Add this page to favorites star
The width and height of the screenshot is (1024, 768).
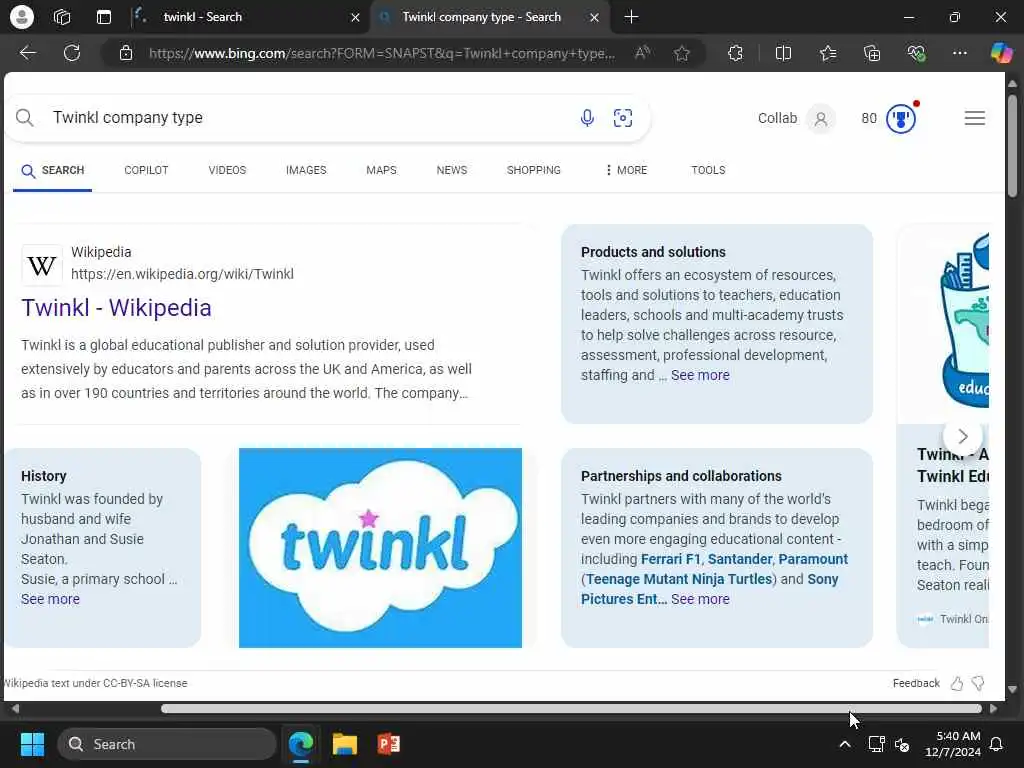[x=682, y=53]
